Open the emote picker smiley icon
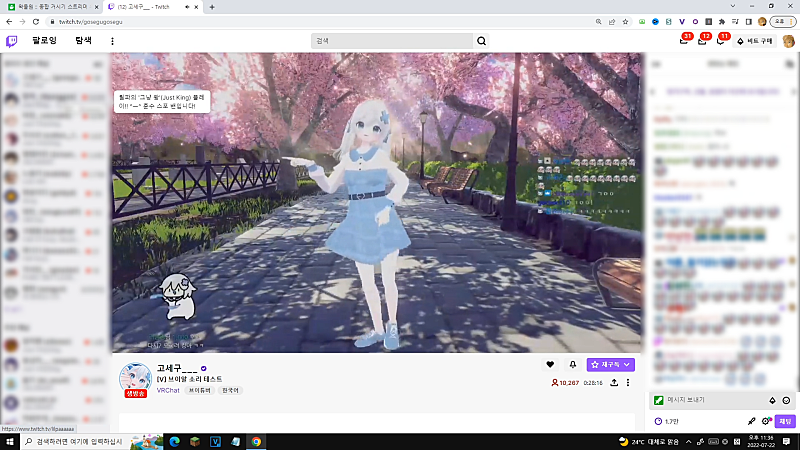The height and width of the screenshot is (450, 800). [786, 401]
